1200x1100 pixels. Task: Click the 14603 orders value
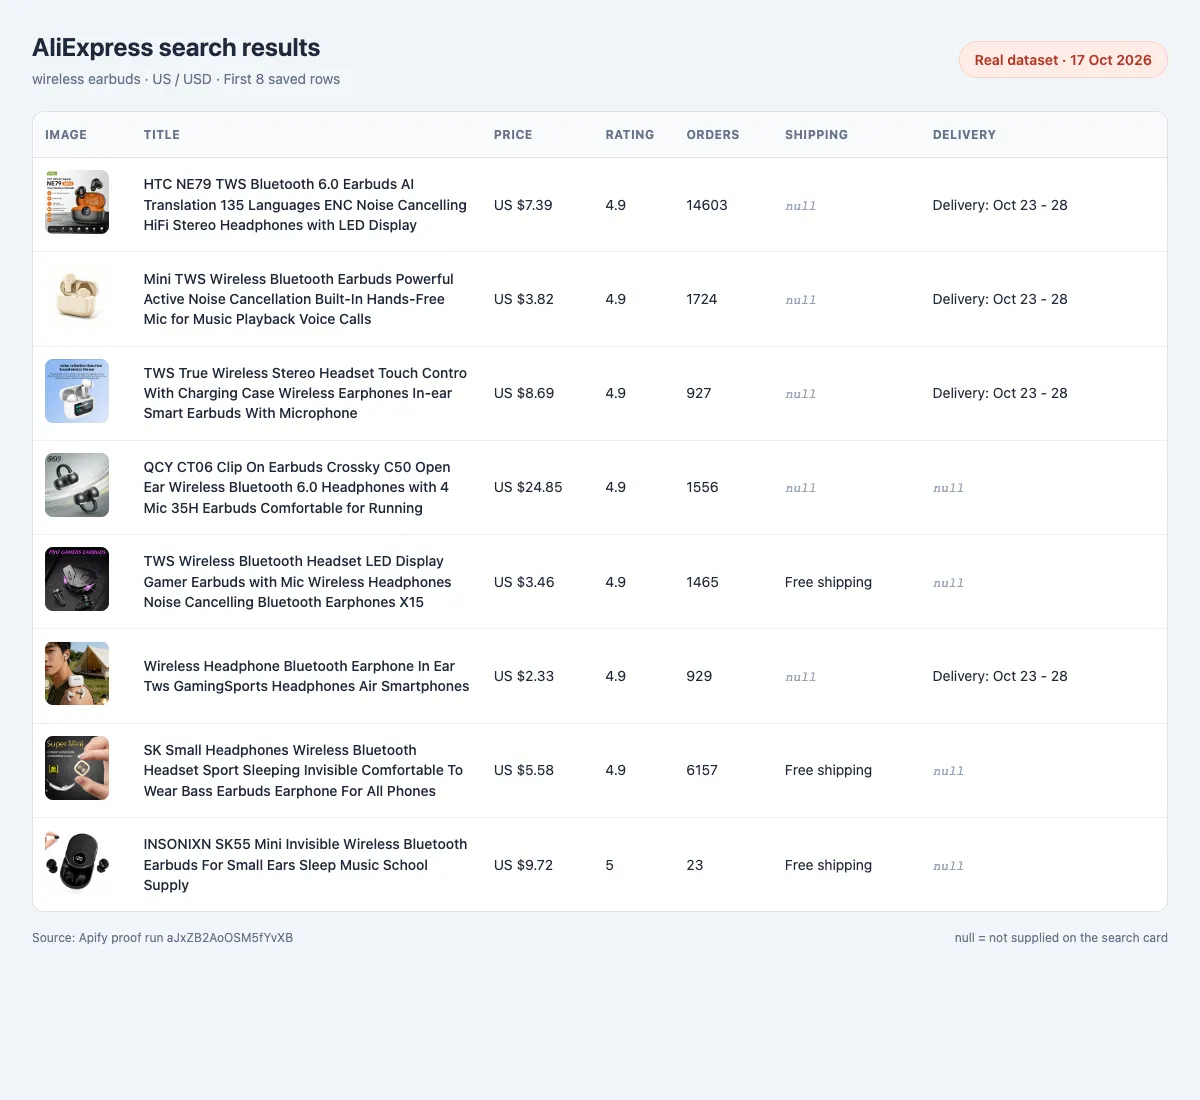(x=707, y=205)
